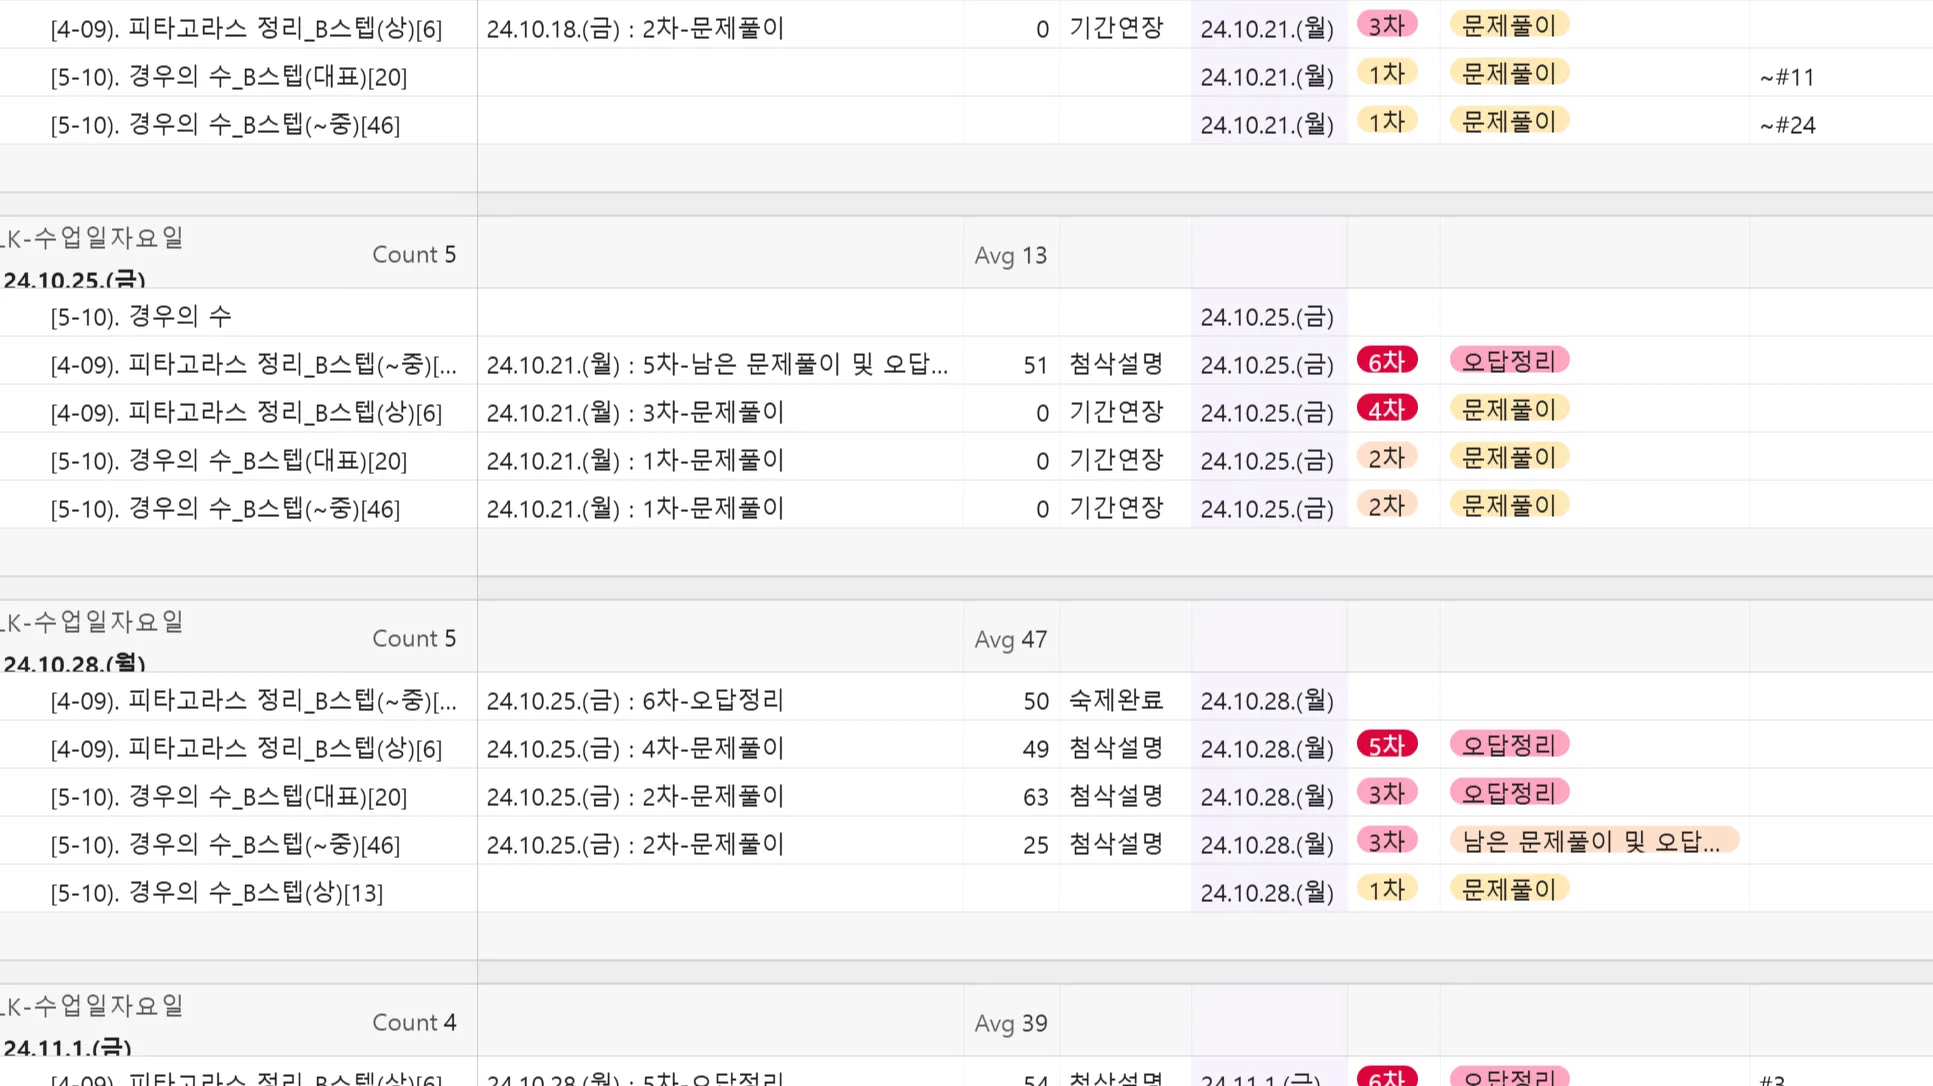Click the 24.10.28.(월) group header

(75, 663)
